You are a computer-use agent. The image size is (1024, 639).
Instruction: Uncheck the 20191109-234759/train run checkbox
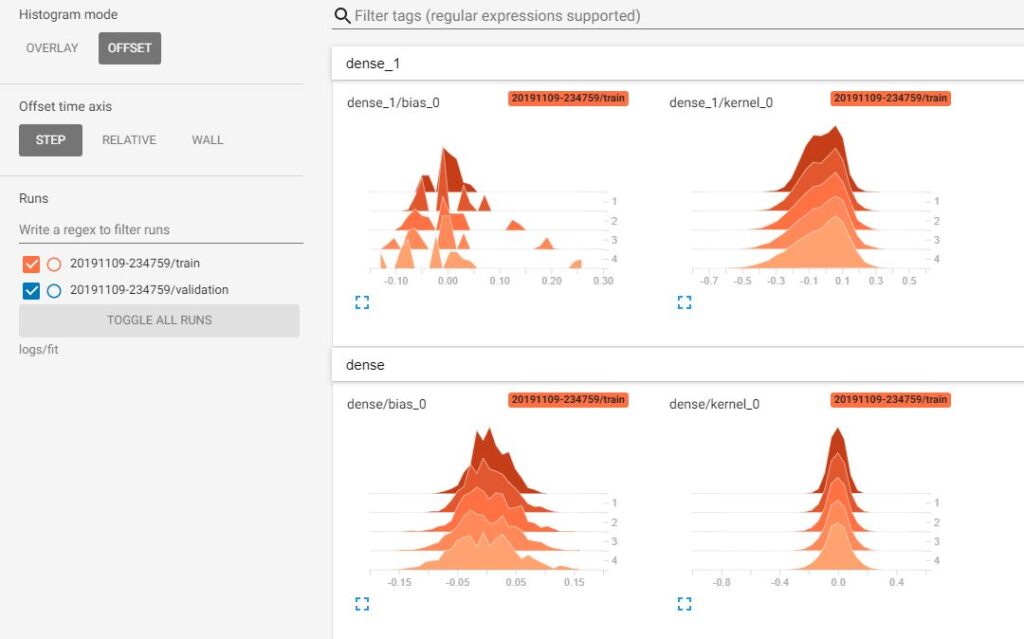31,264
